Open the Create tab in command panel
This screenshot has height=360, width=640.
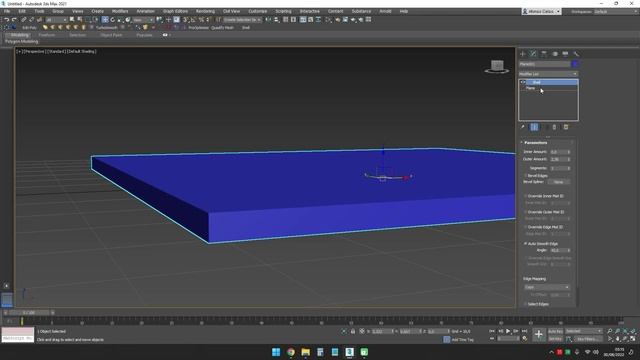click(523, 54)
